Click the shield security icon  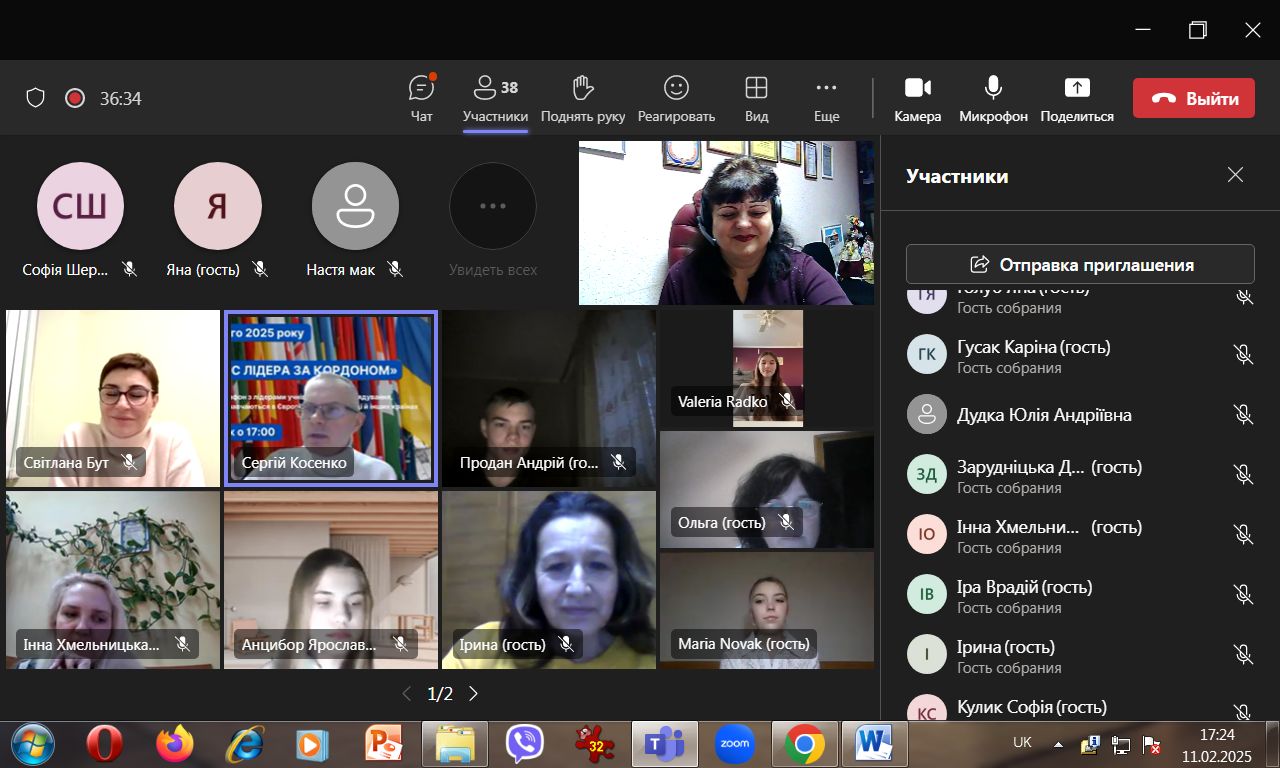tap(36, 98)
